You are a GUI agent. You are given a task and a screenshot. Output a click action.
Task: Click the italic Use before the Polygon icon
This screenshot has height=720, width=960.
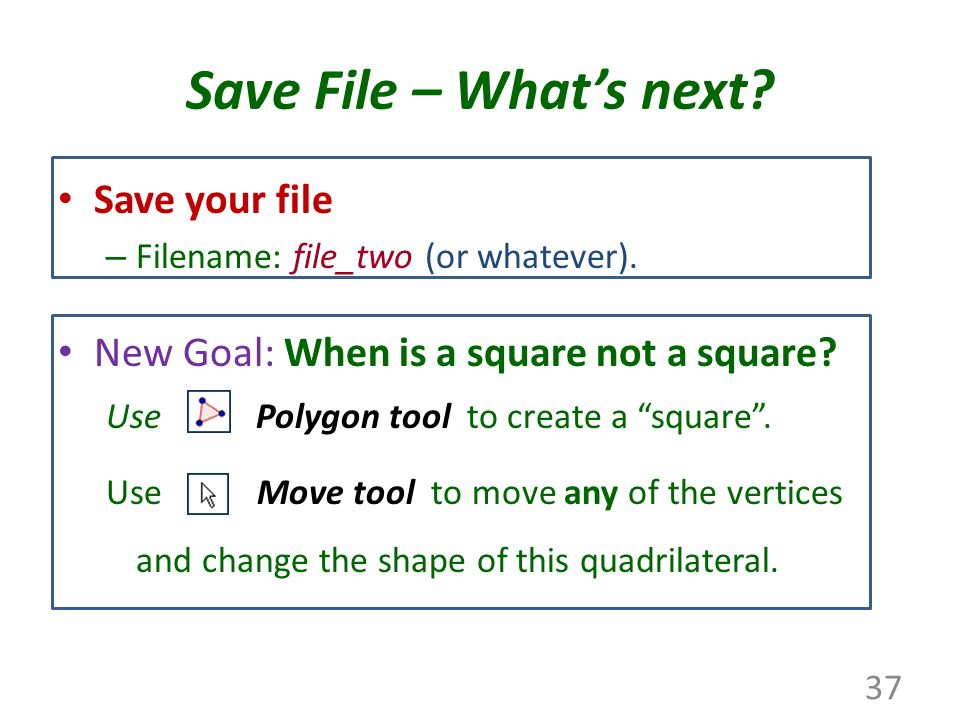133,417
